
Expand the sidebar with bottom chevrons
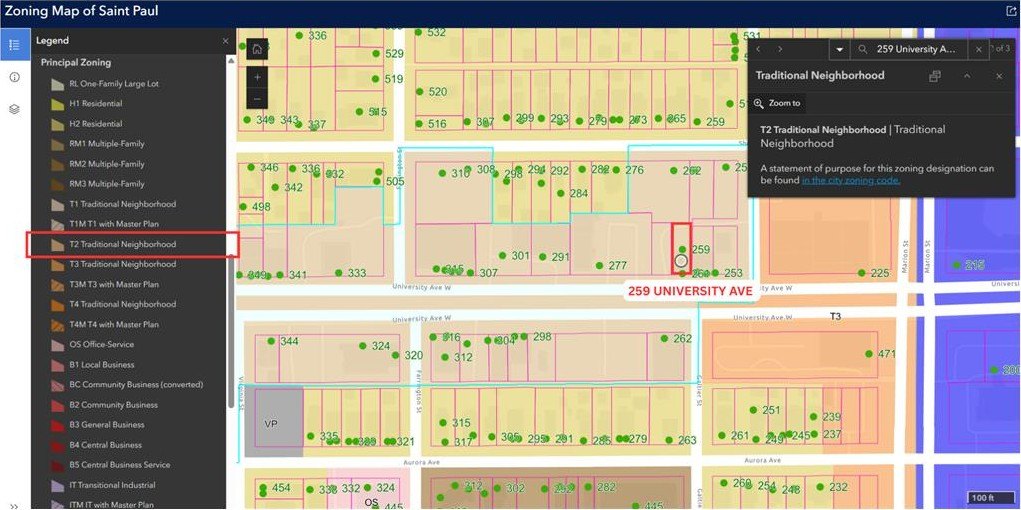pyautogui.click(x=14, y=505)
